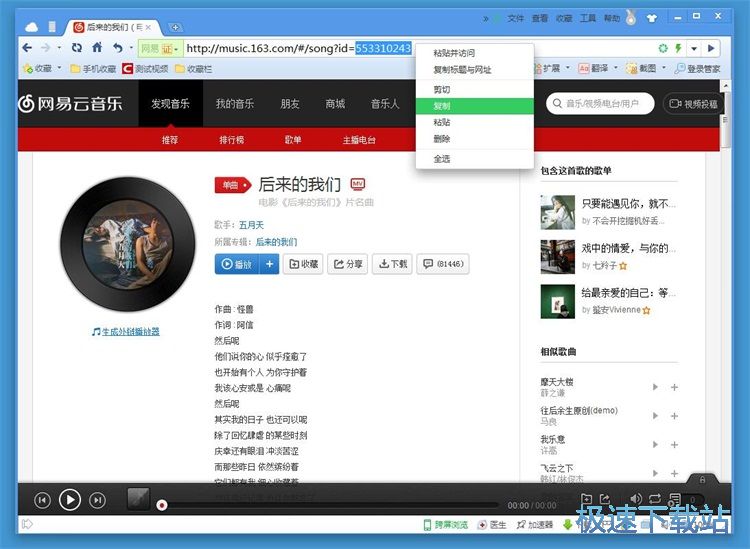
Task: Click the MV icon beside song title
Action: [x=358, y=184]
